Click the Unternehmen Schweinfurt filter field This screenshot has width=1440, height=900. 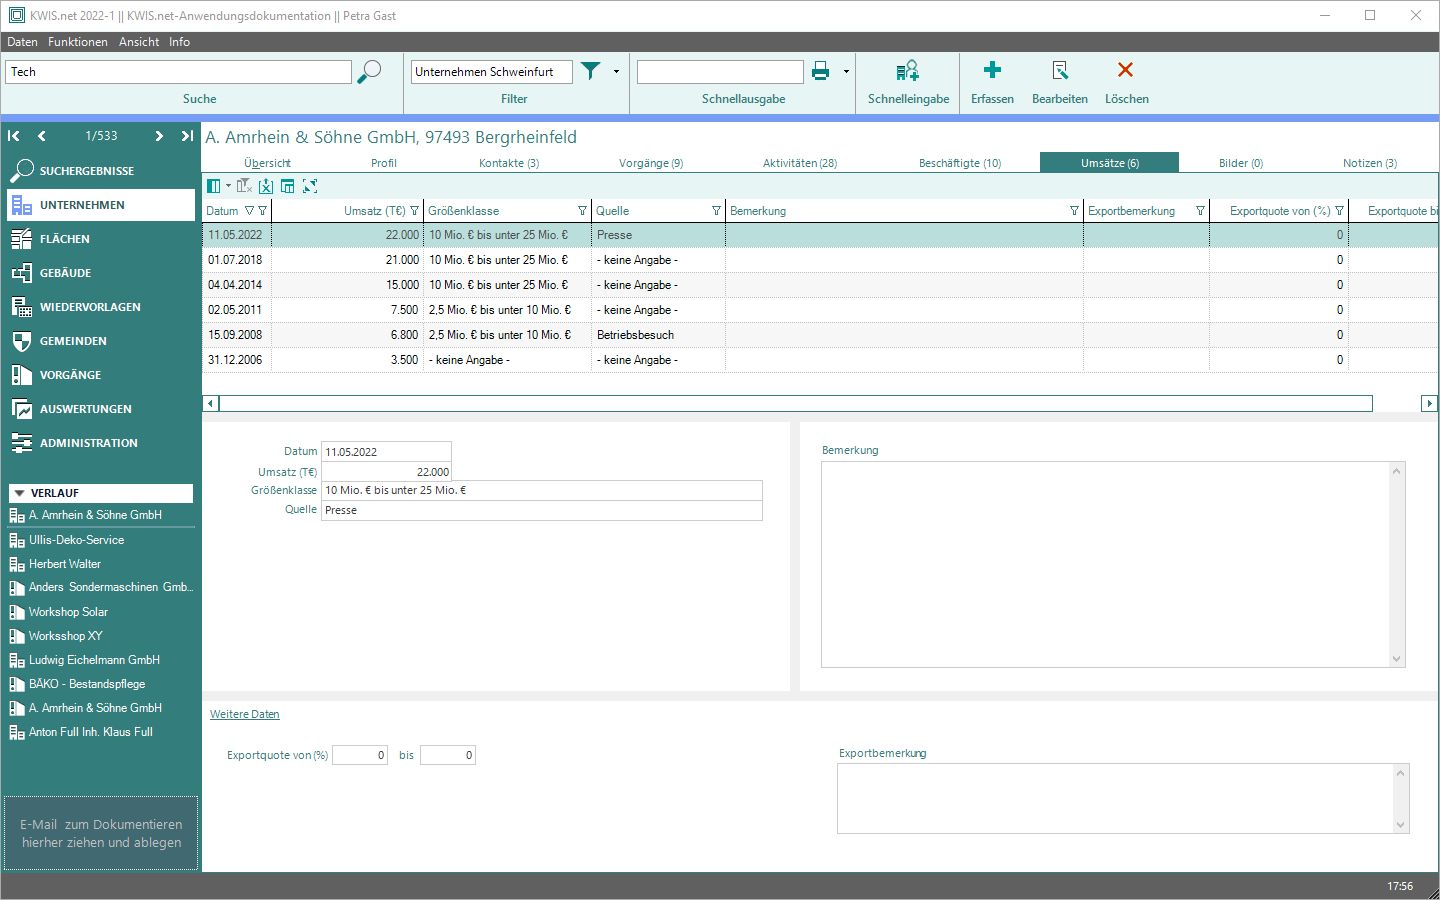click(x=491, y=72)
